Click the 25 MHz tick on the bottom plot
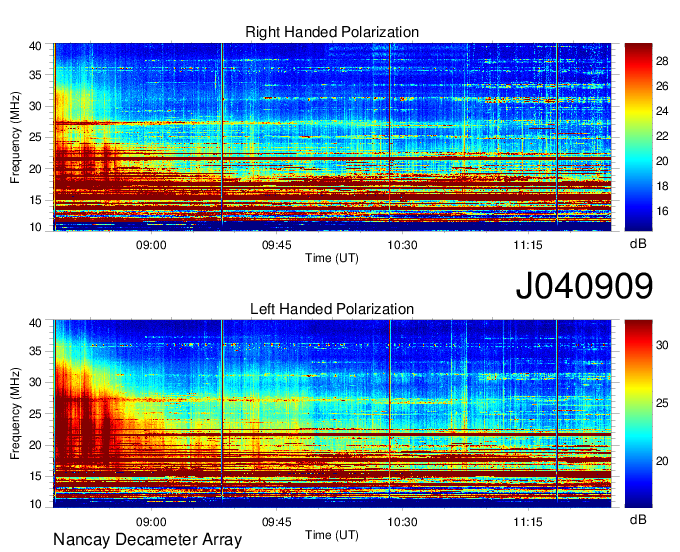 36,414
